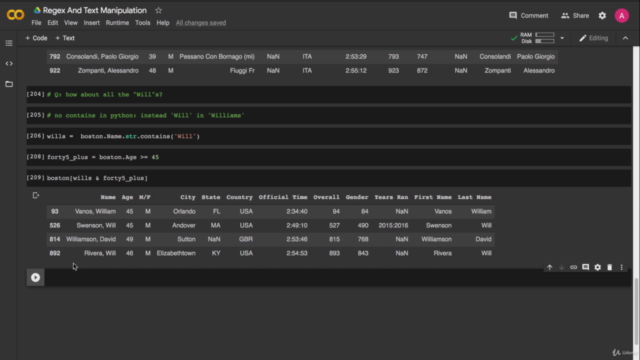
Task: Copy link to cell icon
Action: pos(573,267)
